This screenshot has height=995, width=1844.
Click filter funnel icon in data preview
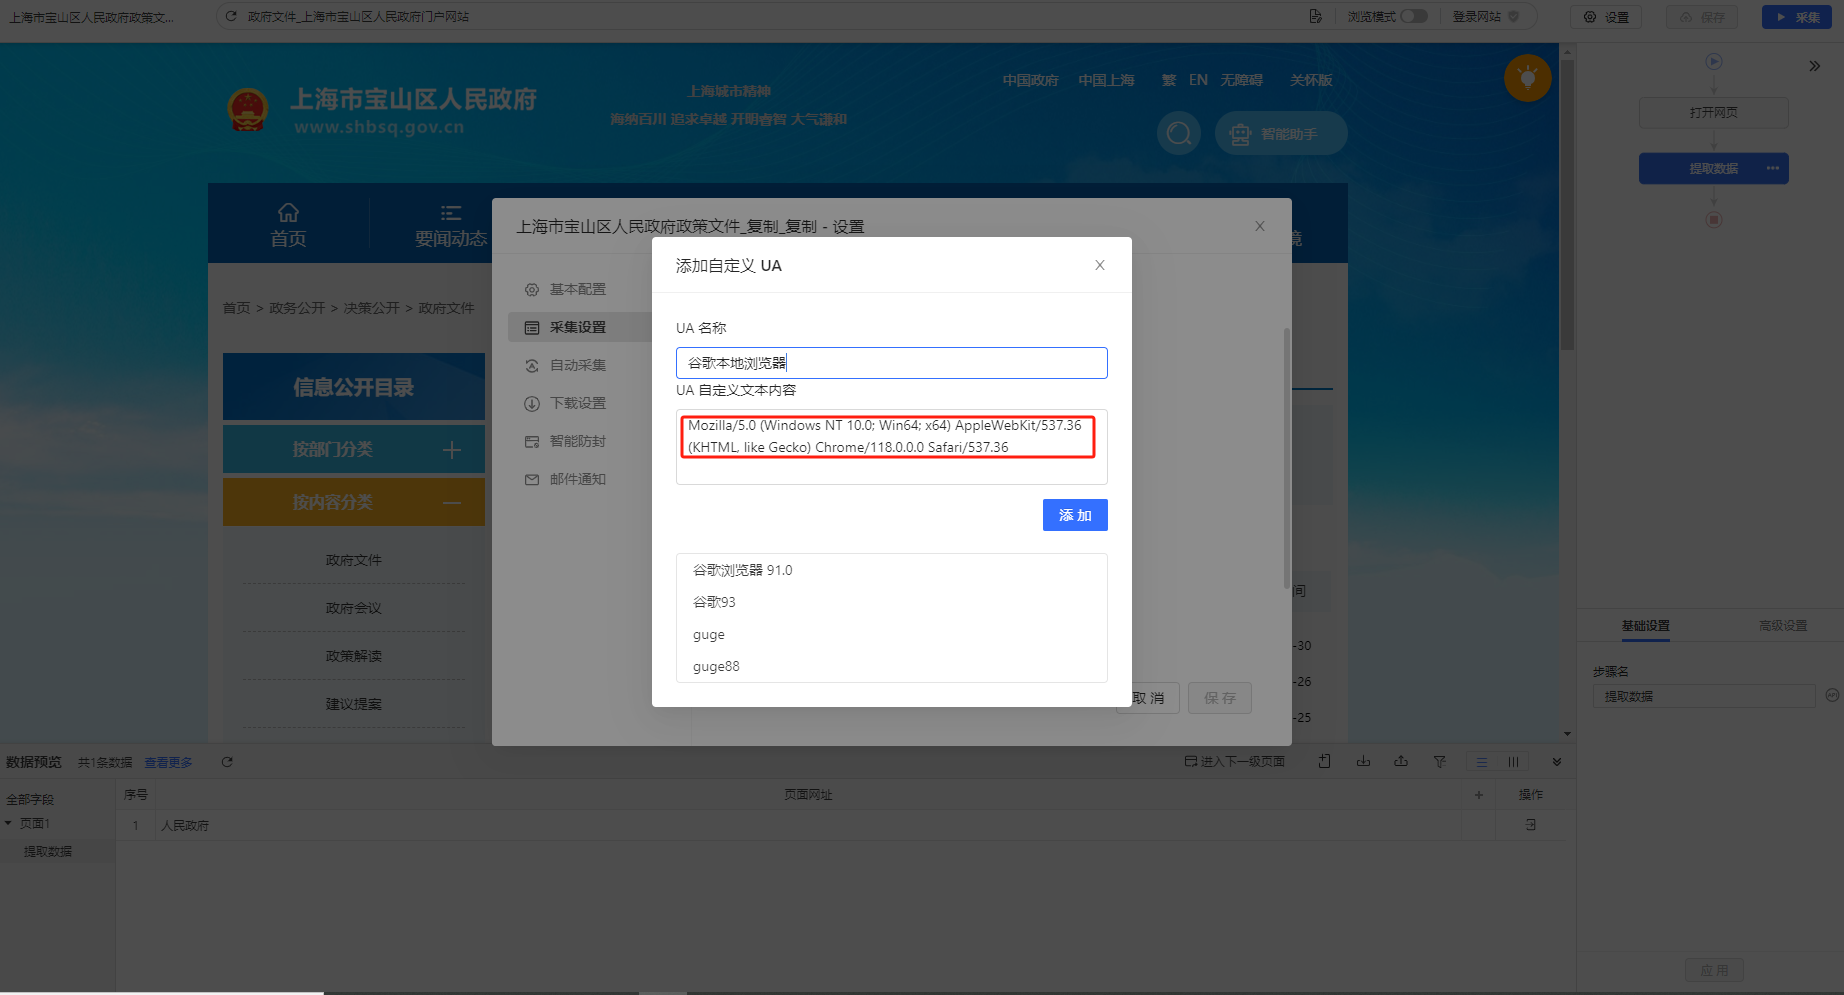point(1440,762)
